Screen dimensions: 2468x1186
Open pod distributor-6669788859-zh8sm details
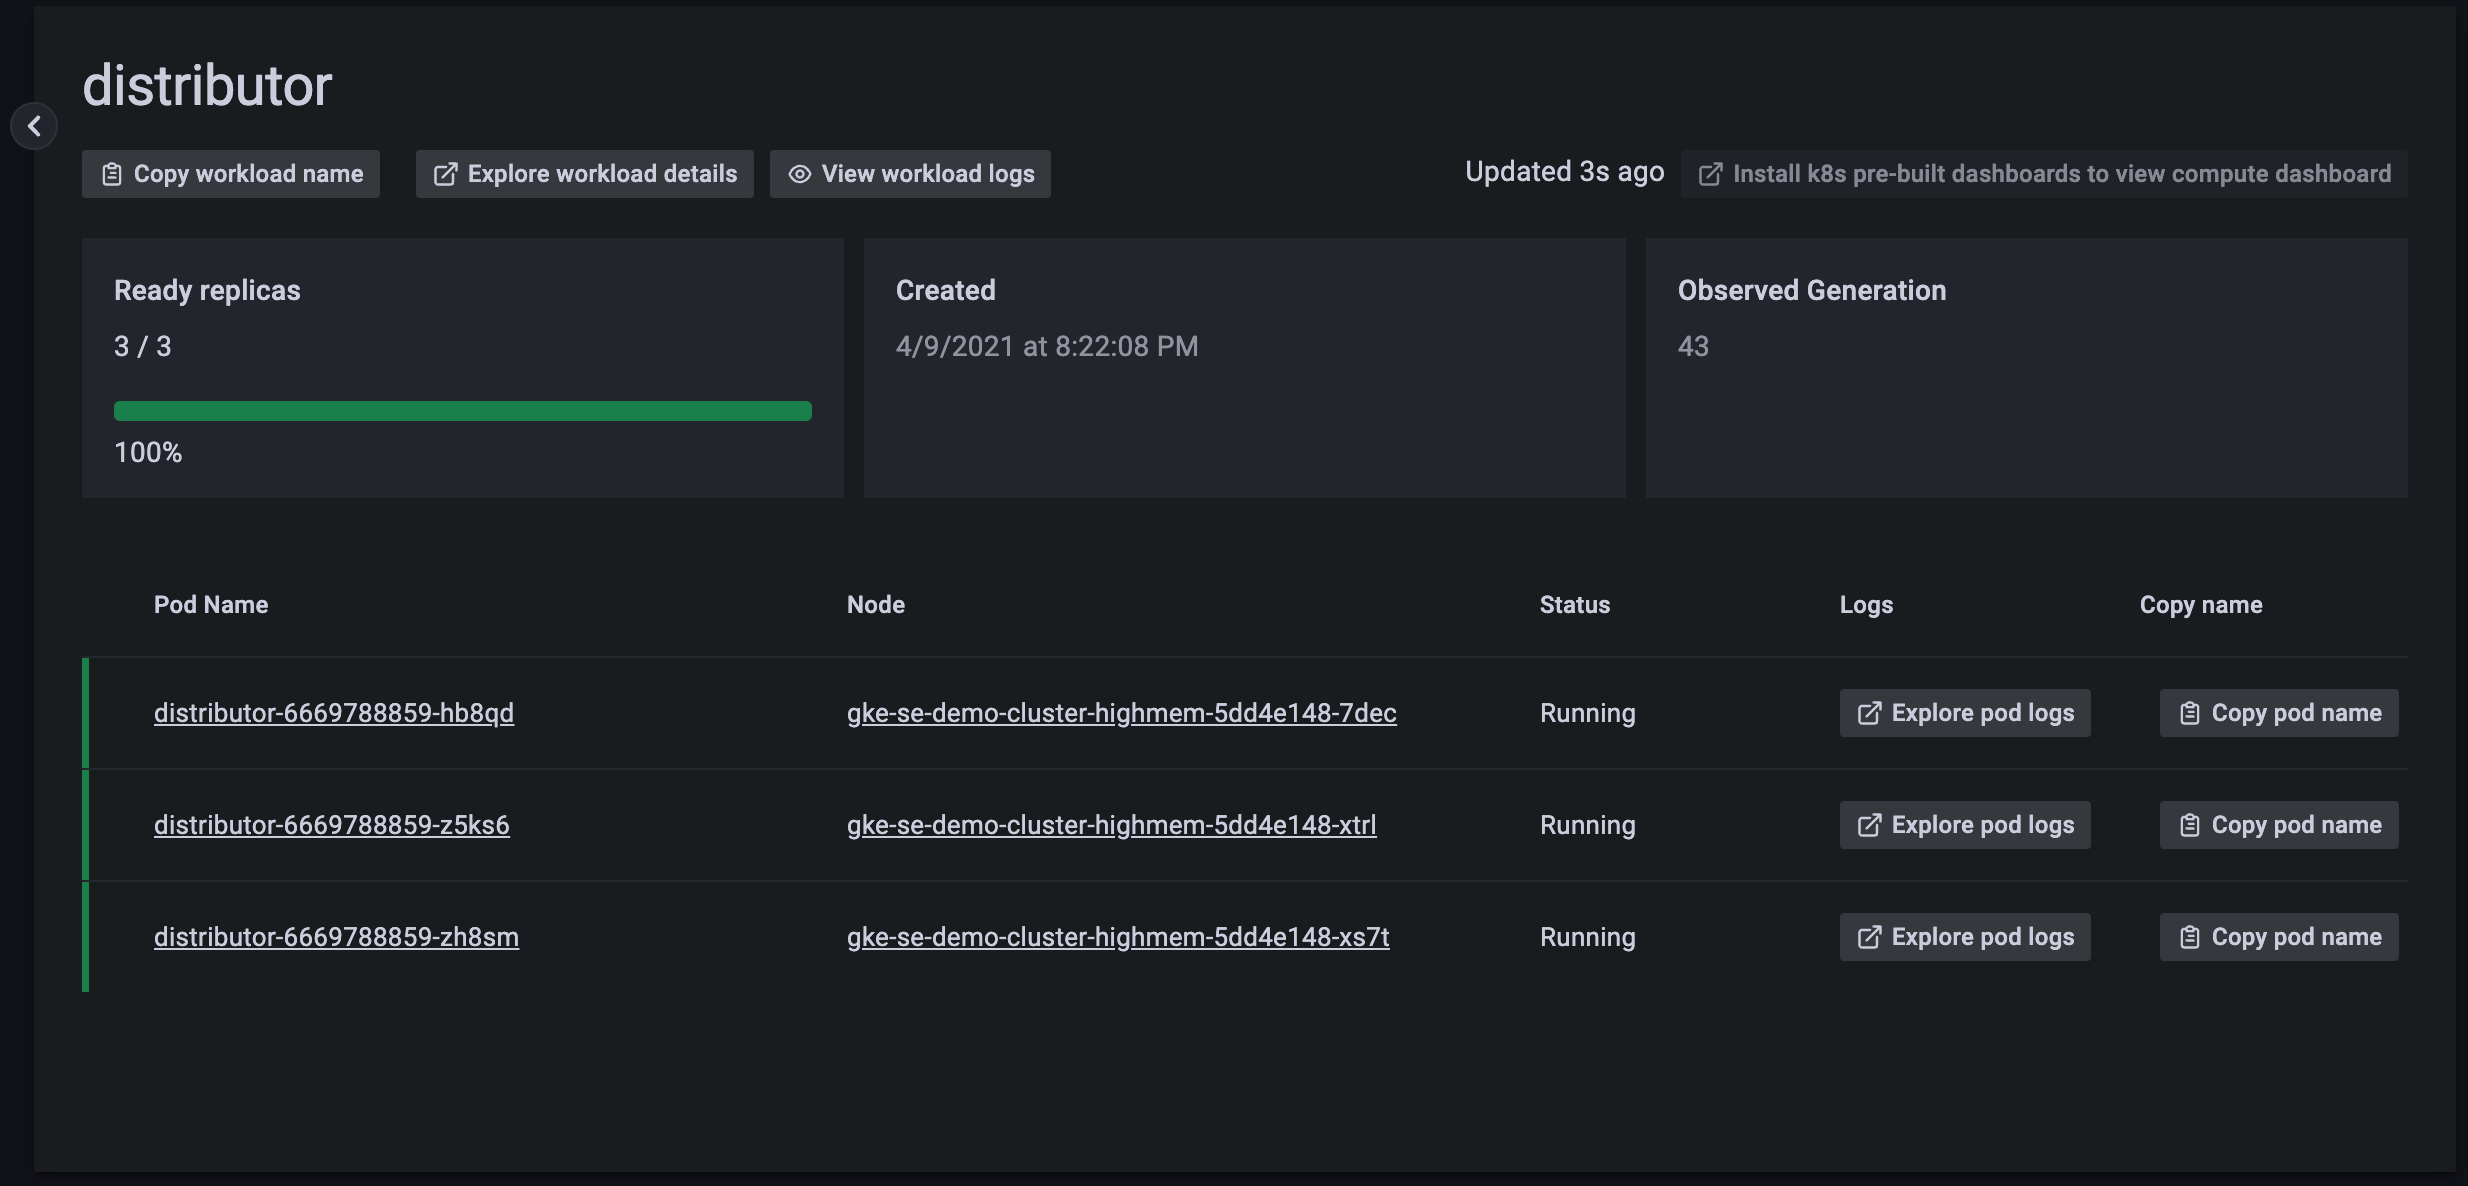click(336, 936)
